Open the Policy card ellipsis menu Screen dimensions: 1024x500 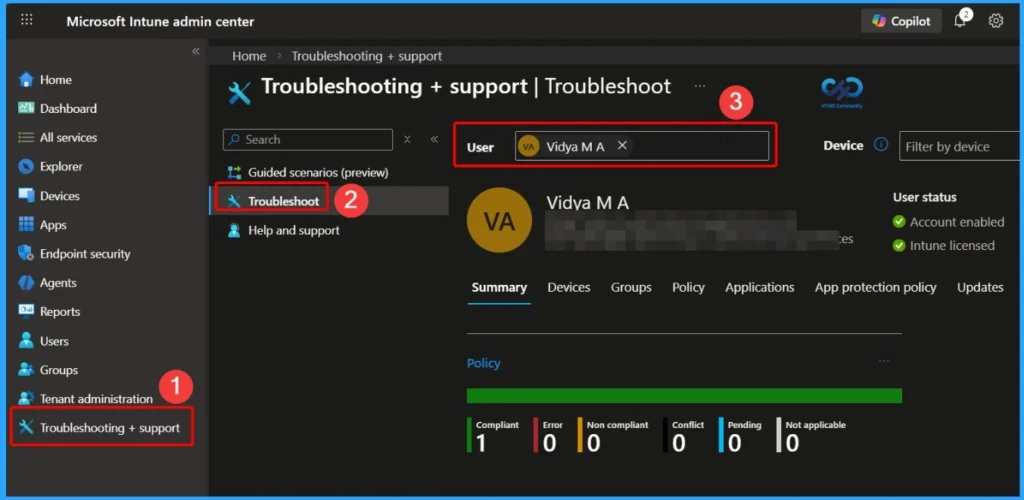[884, 361]
